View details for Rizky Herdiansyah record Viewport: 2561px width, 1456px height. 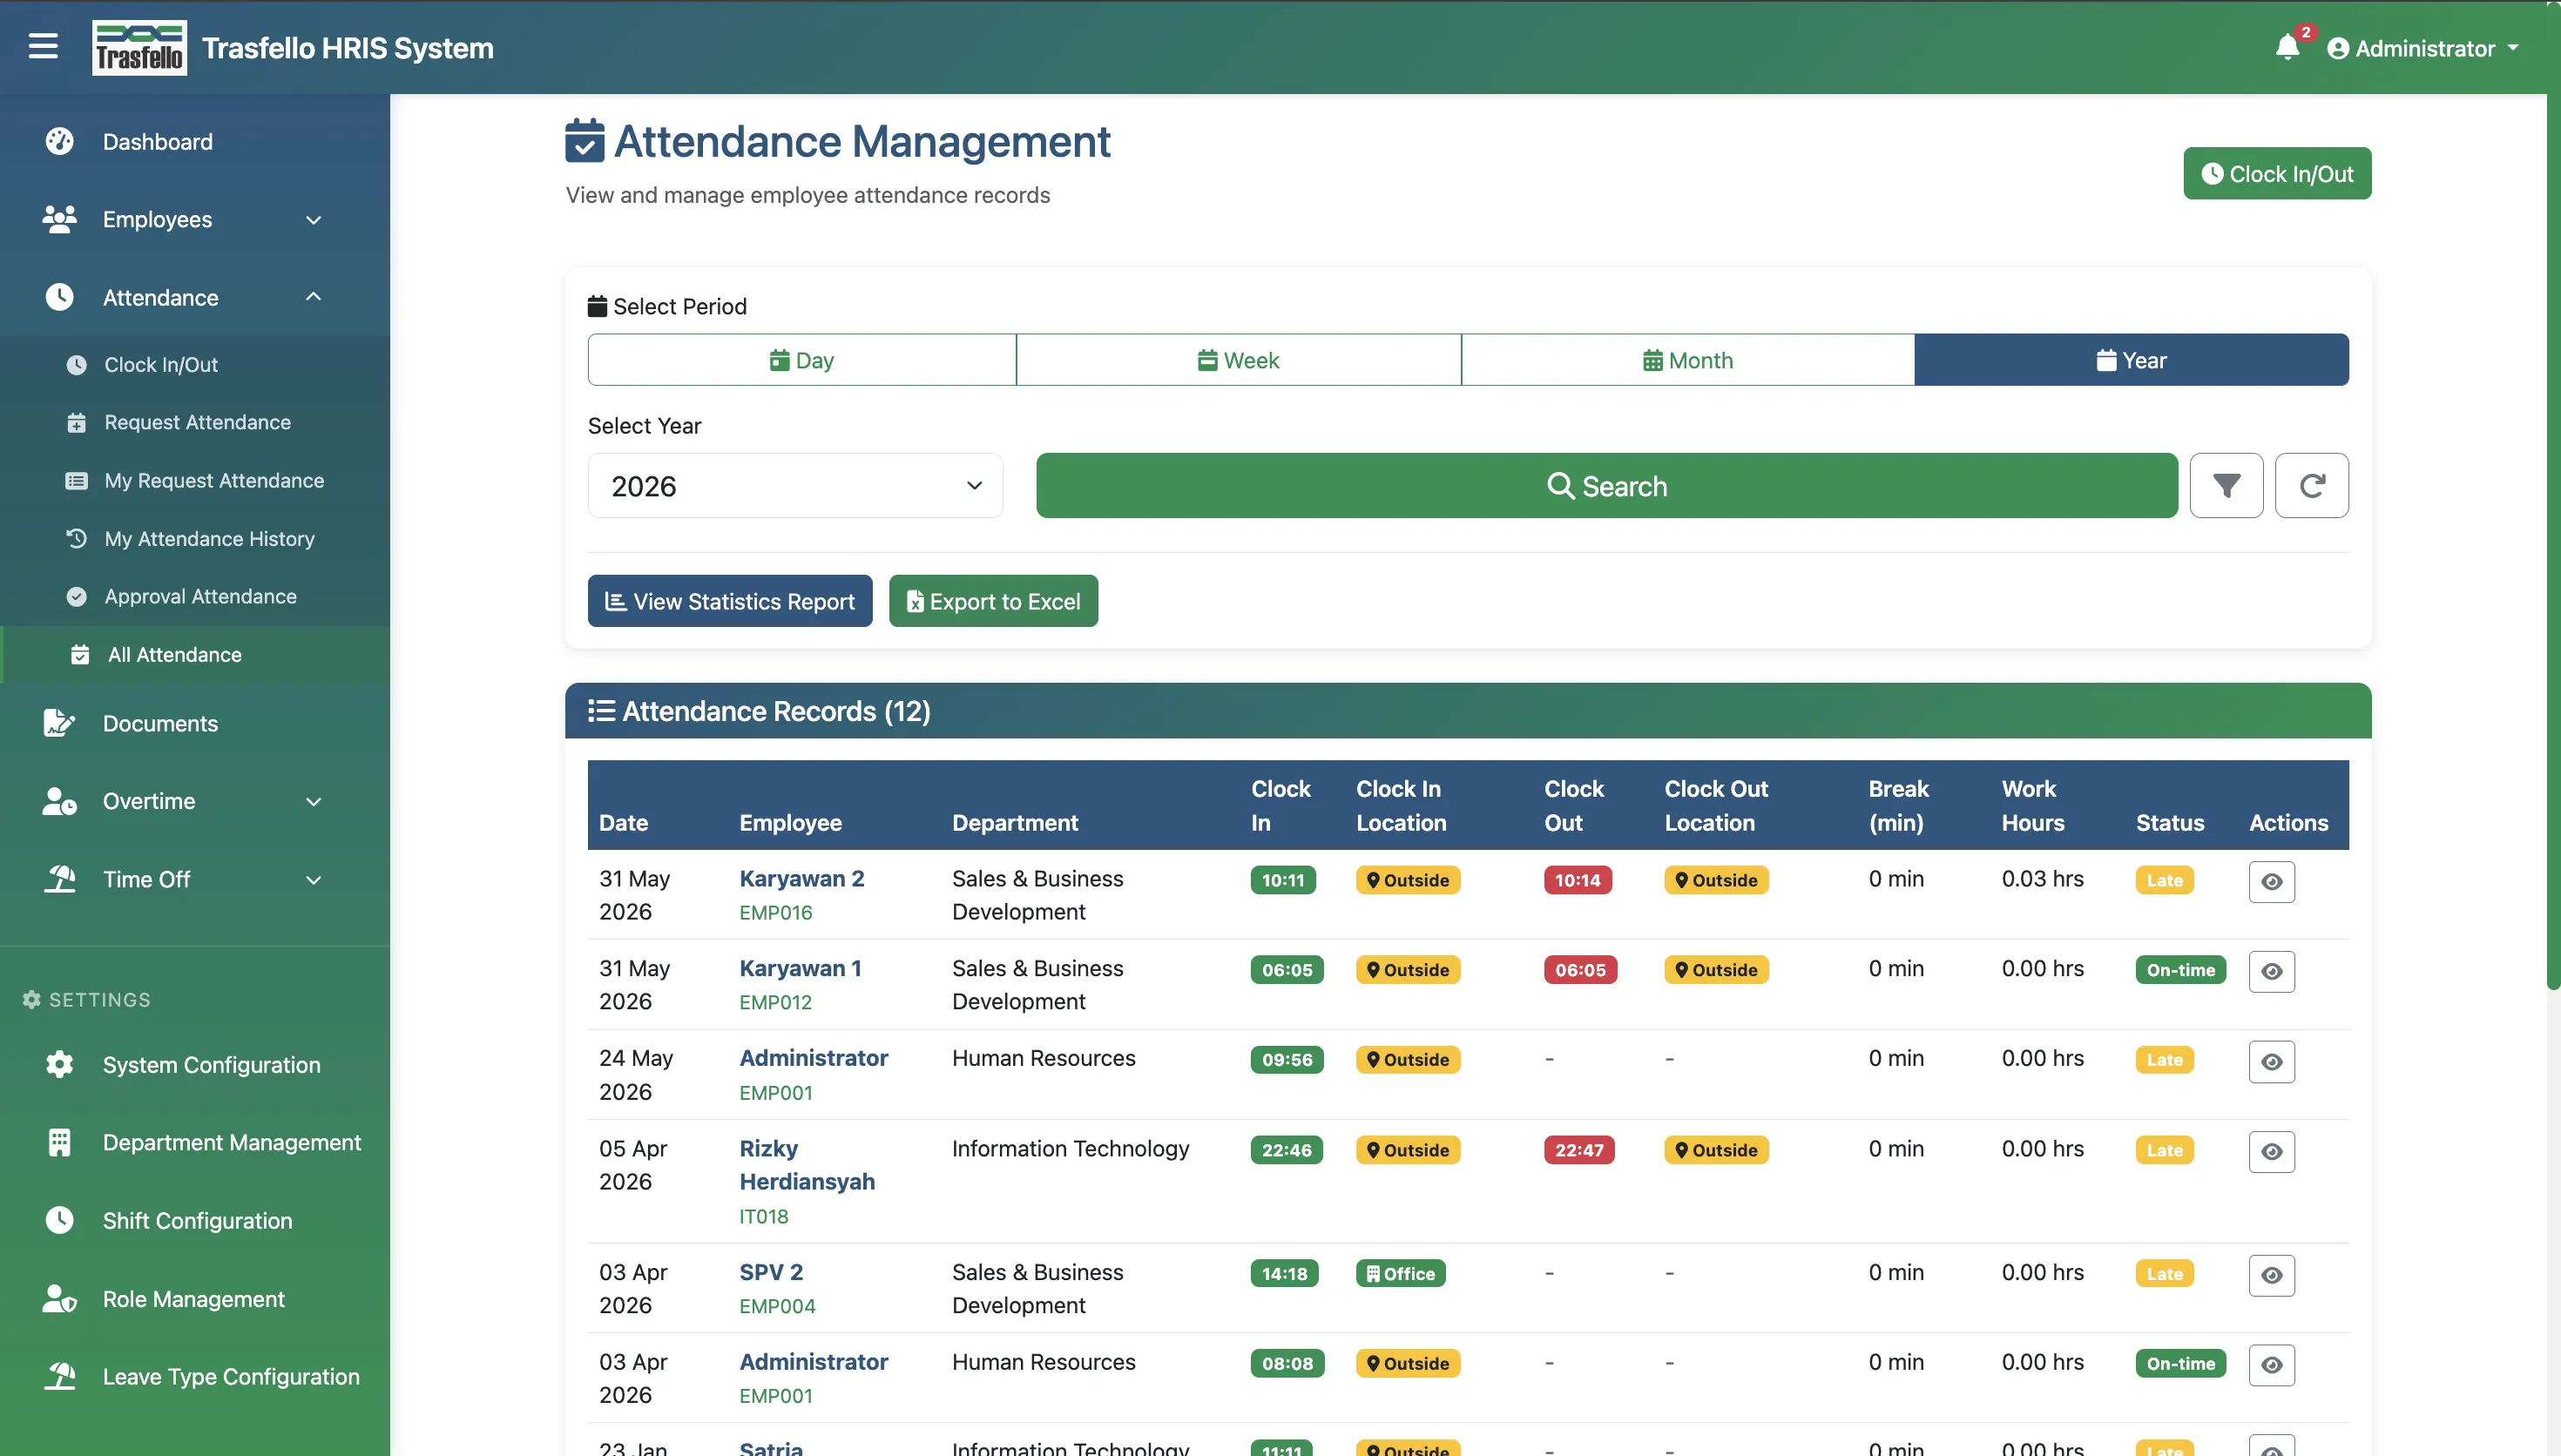2272,1152
